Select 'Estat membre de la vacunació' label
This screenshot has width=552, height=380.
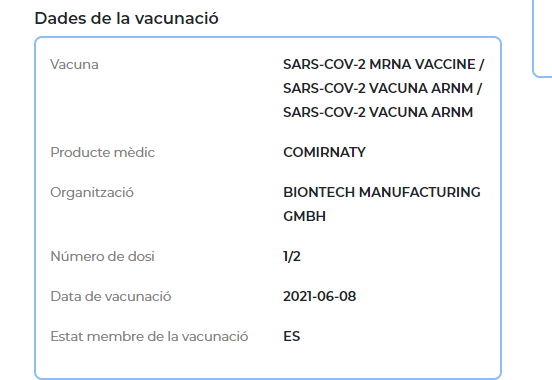click(x=149, y=336)
